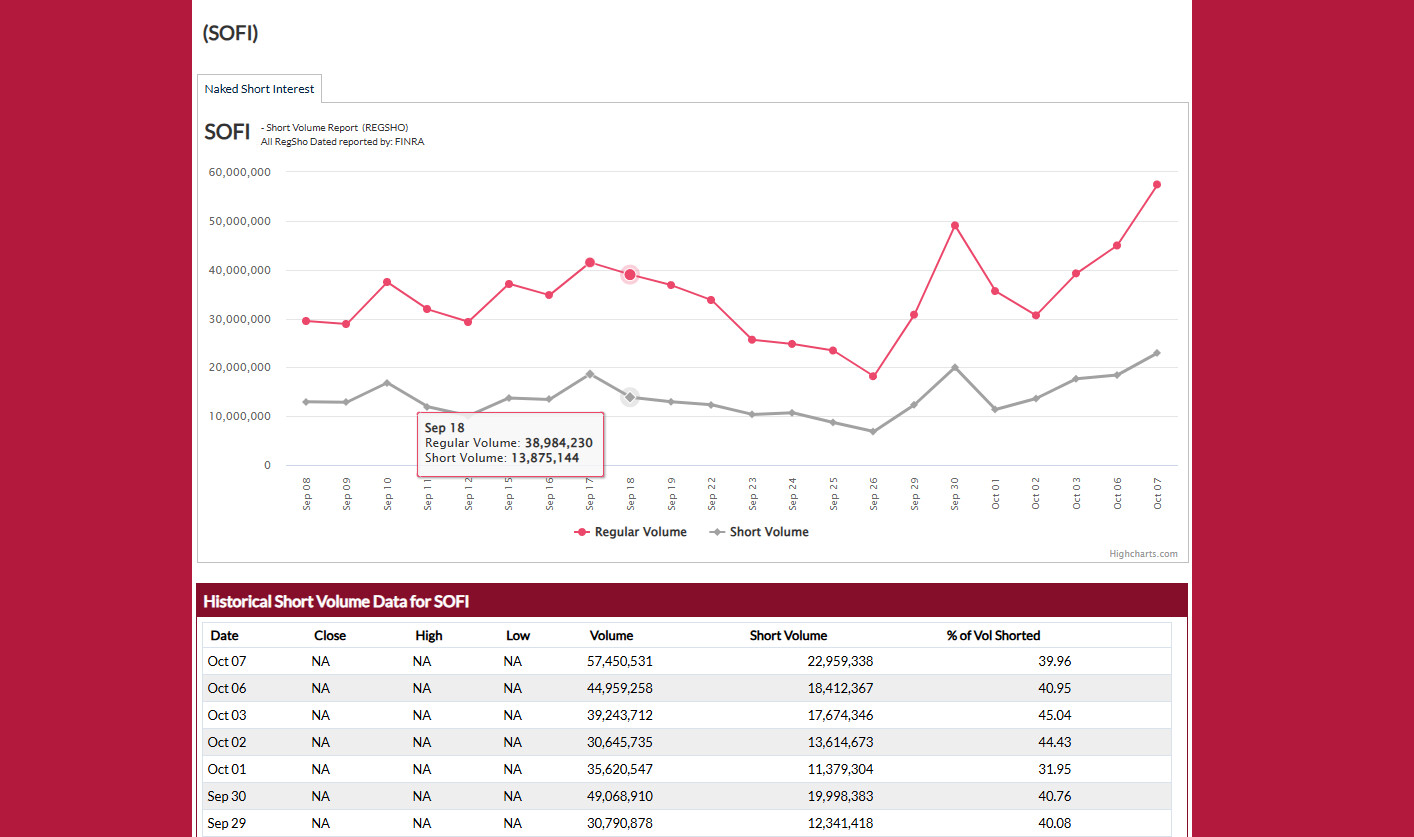The height and width of the screenshot is (837, 1414).
Task: Select the Oct 07 Short Volume point
Action: pyautogui.click(x=1157, y=353)
